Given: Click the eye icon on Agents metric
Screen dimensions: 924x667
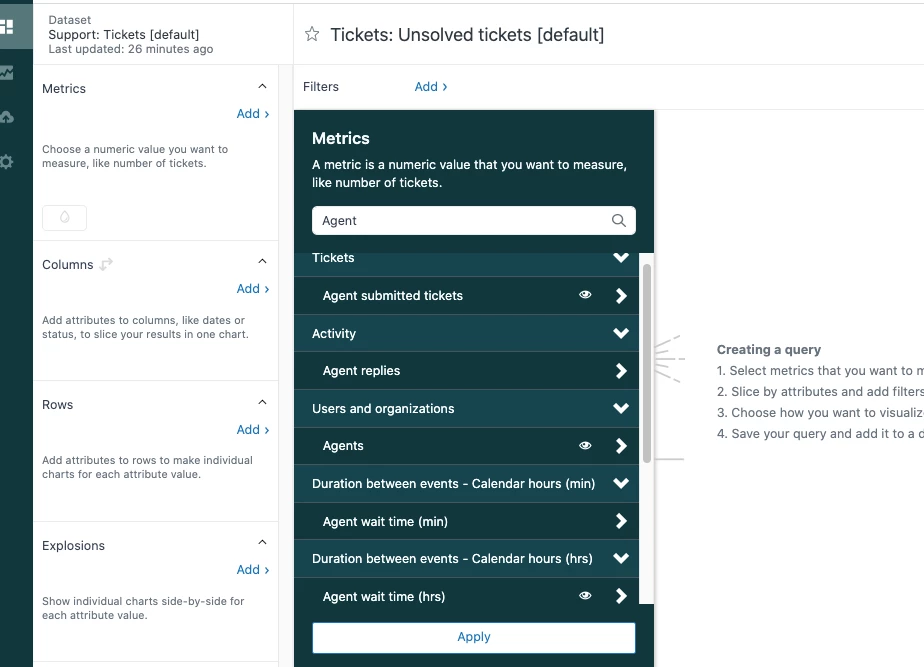Looking at the screenshot, I should (x=586, y=446).
